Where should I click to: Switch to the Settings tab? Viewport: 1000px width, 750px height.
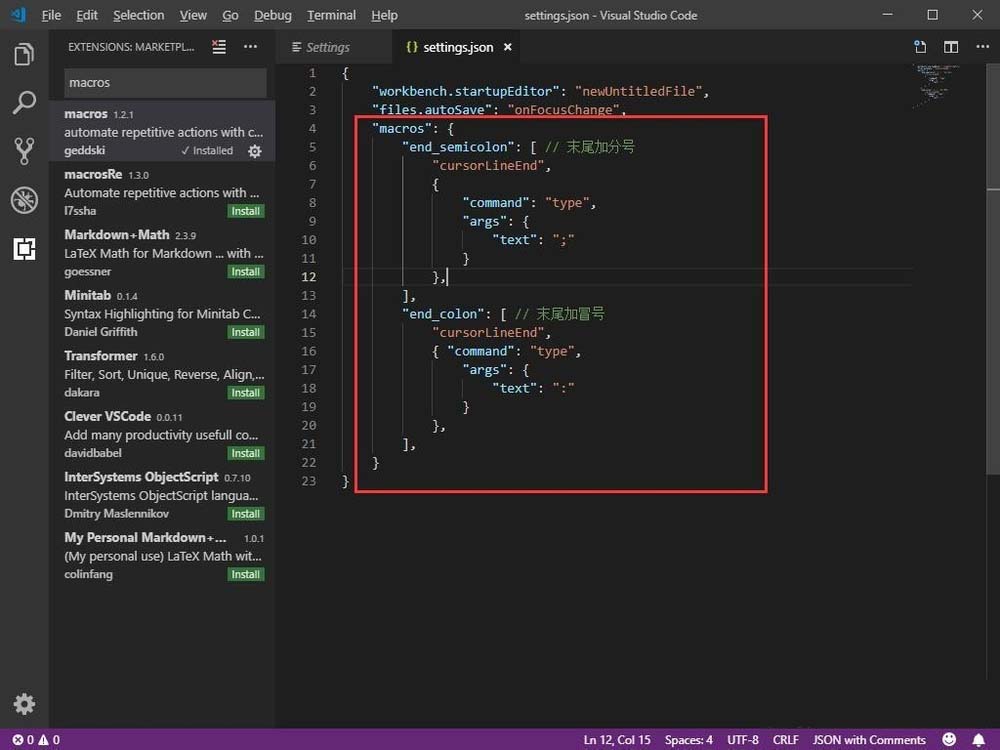point(327,46)
